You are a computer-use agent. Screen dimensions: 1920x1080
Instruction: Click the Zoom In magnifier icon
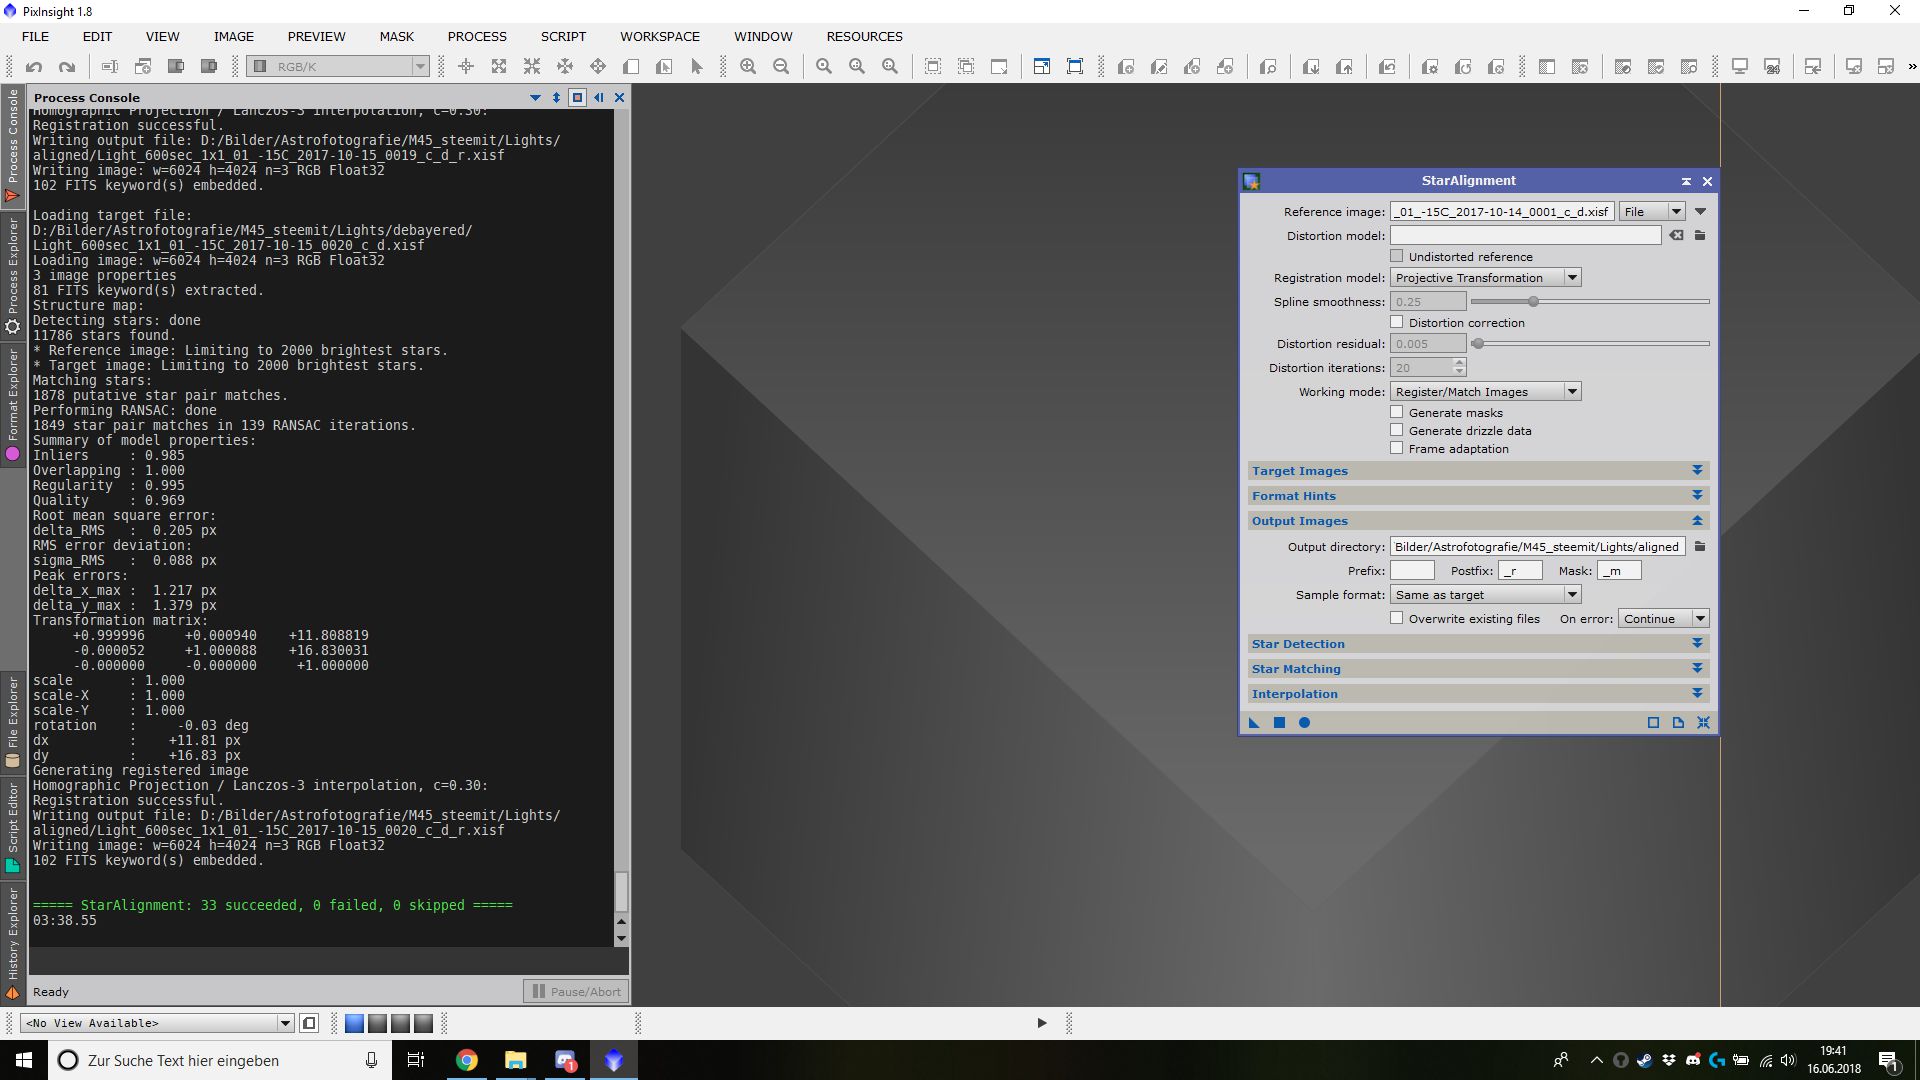tap(748, 67)
